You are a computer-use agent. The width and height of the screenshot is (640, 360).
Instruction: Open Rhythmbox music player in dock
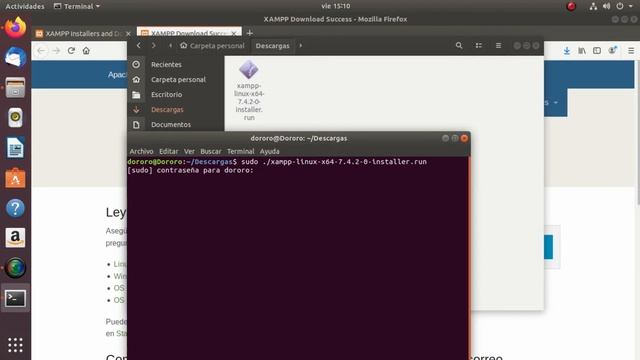click(15, 118)
